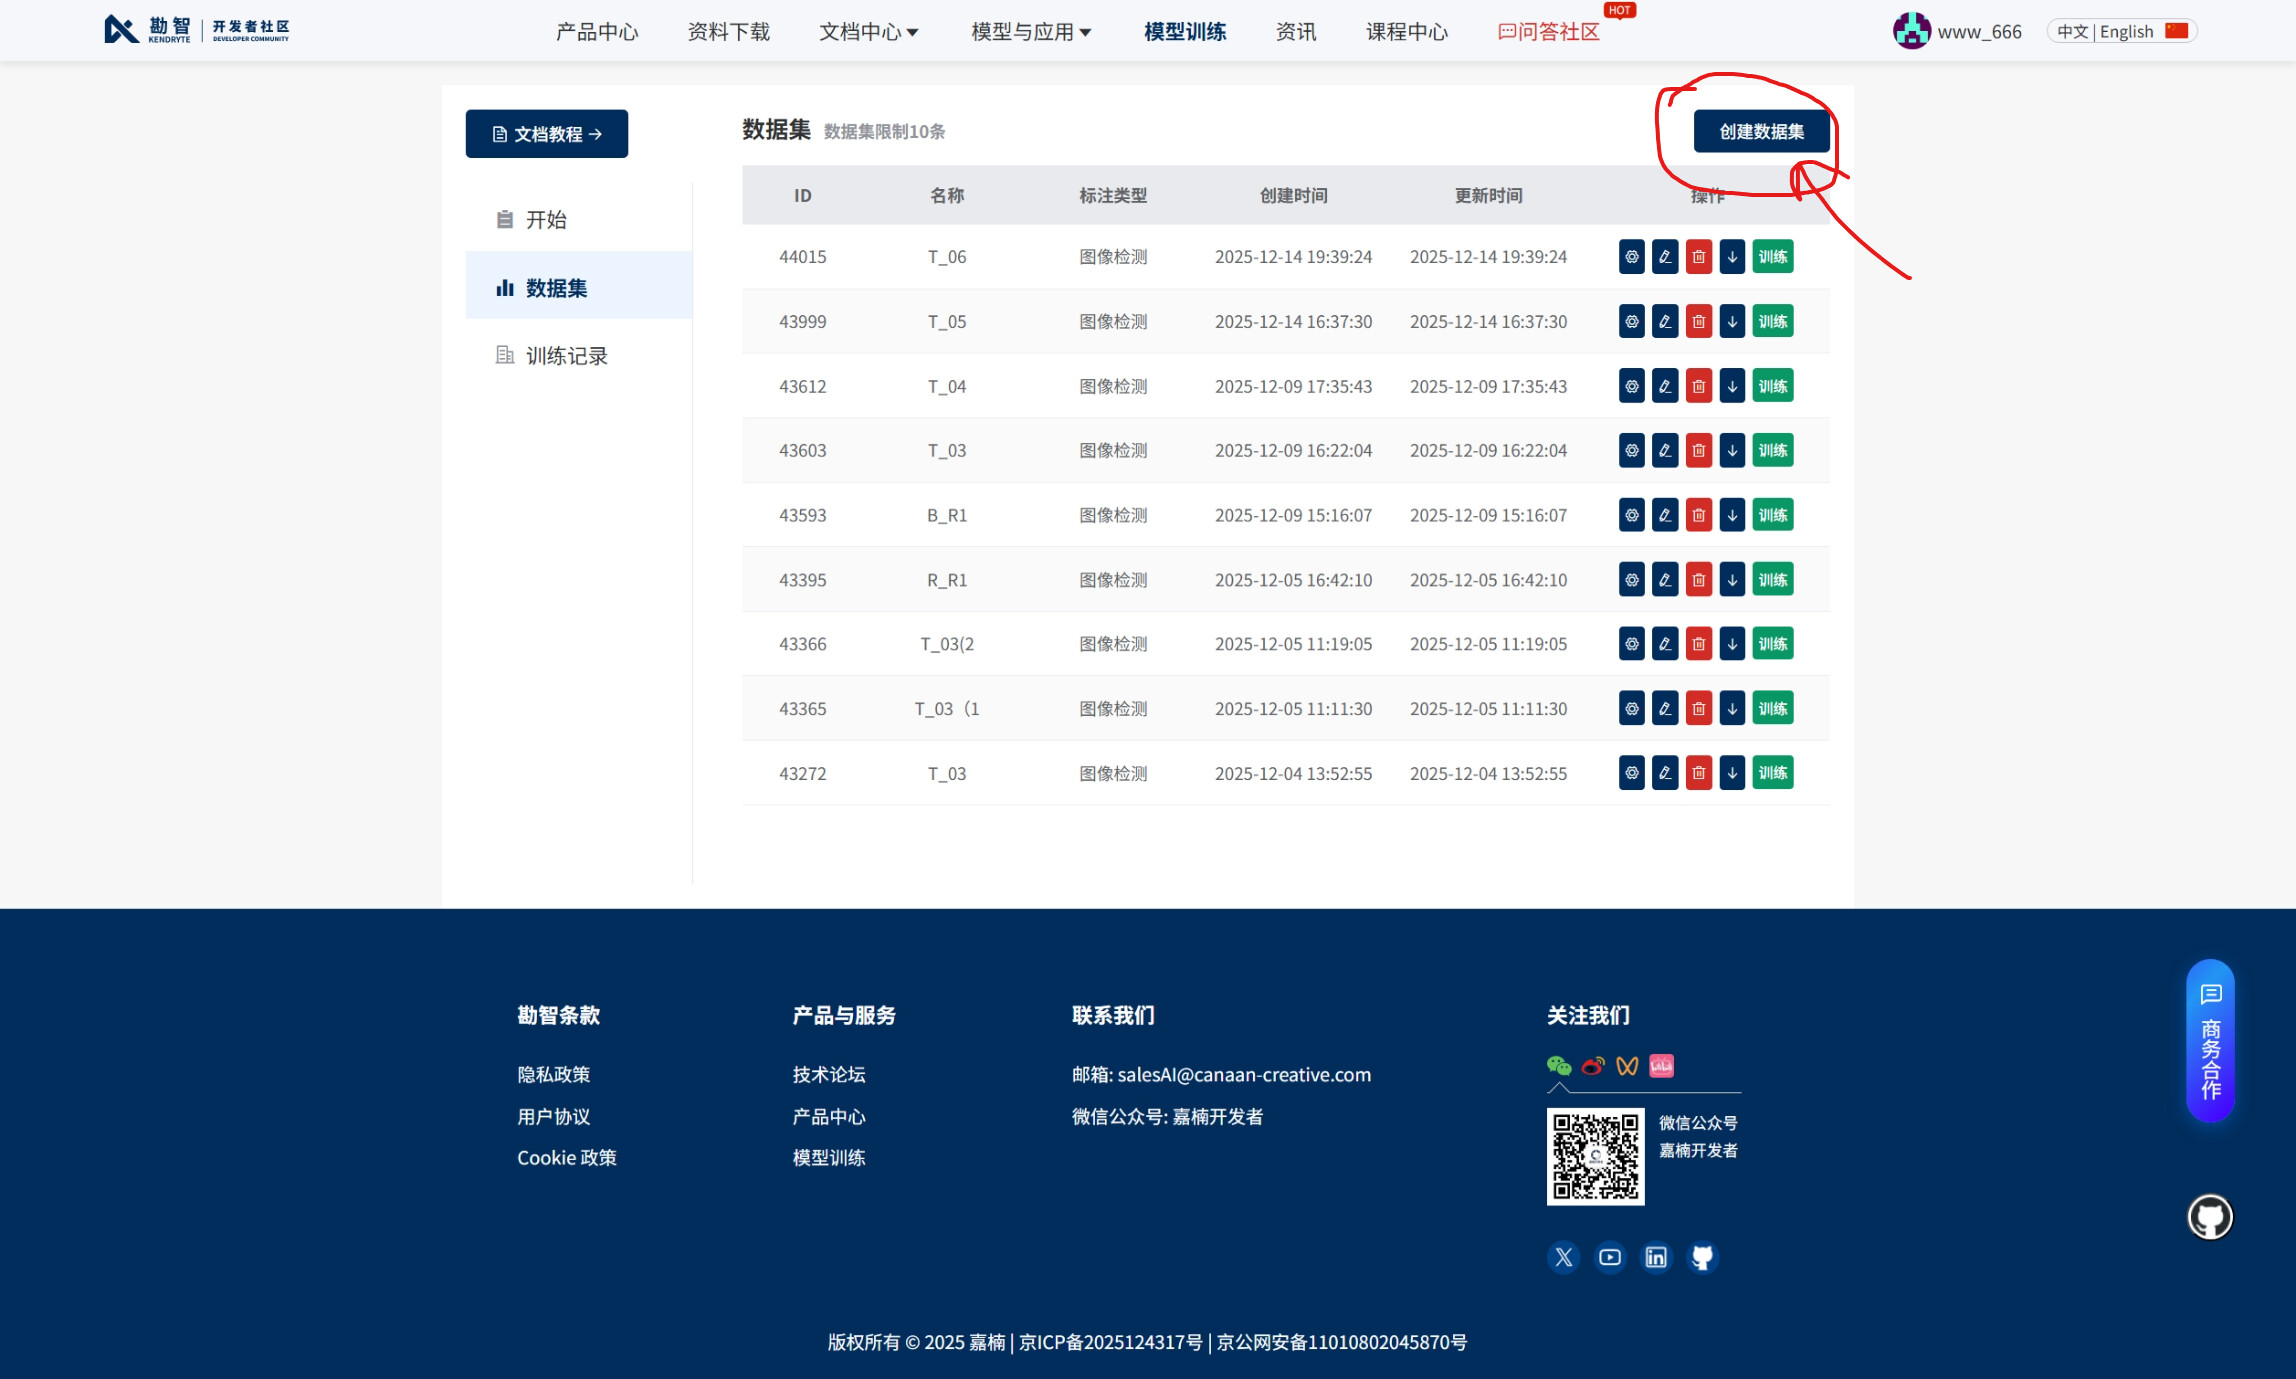This screenshot has width=2296, height=1379.
Task: Expand the 文档中心 dropdown menu
Action: tap(868, 32)
